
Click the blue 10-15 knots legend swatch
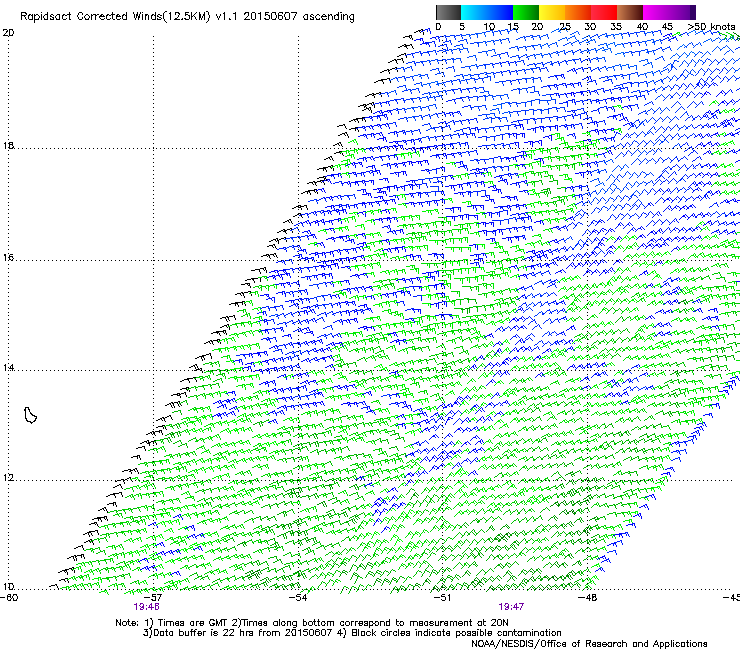[500, 12]
